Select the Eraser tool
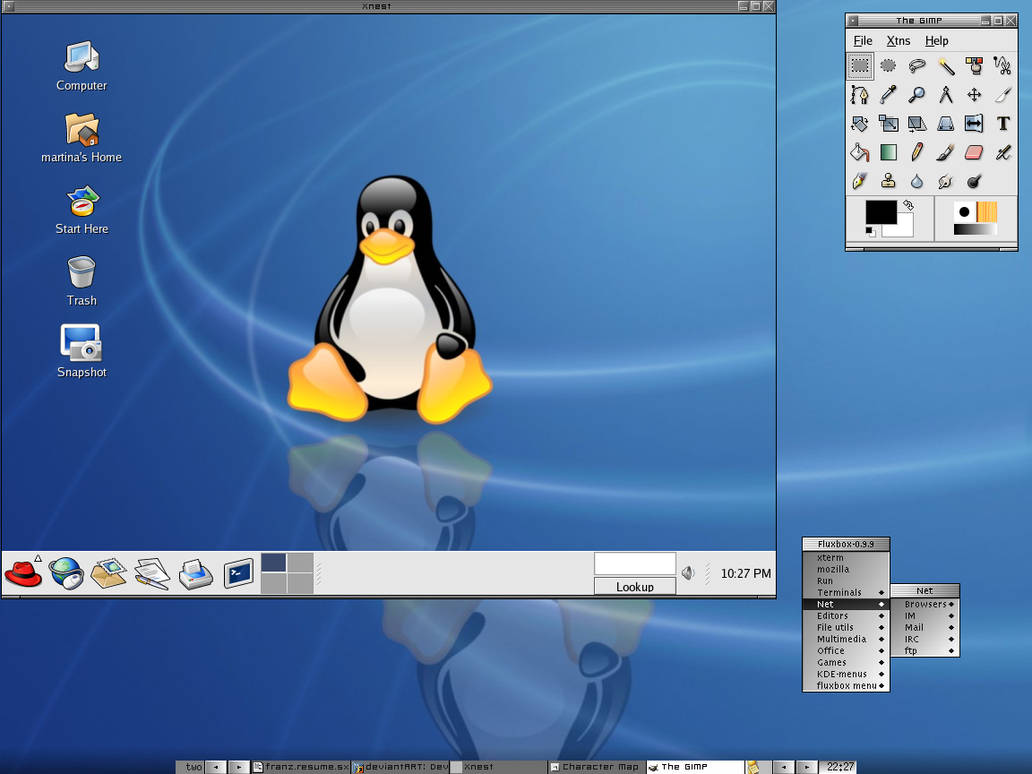The image size is (1032, 774). pos(974,153)
